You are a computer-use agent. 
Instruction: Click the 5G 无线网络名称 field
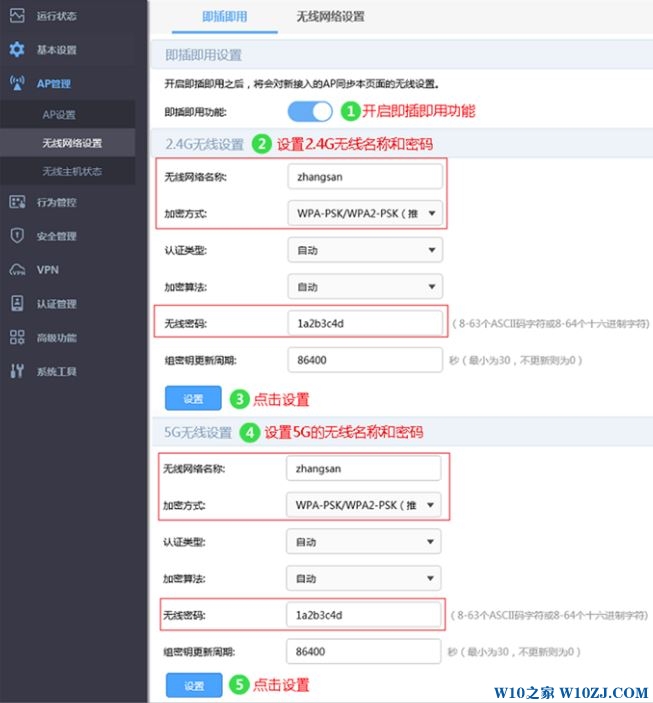pyautogui.click(x=364, y=468)
